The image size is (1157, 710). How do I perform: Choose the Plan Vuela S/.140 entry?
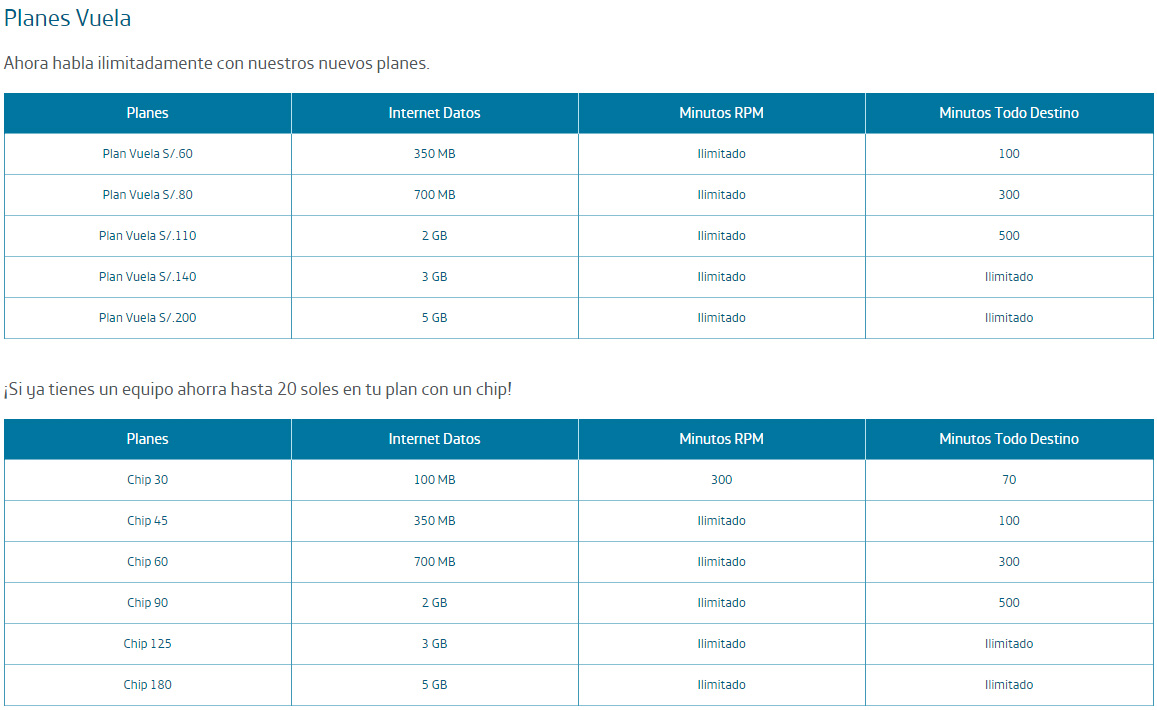148,277
